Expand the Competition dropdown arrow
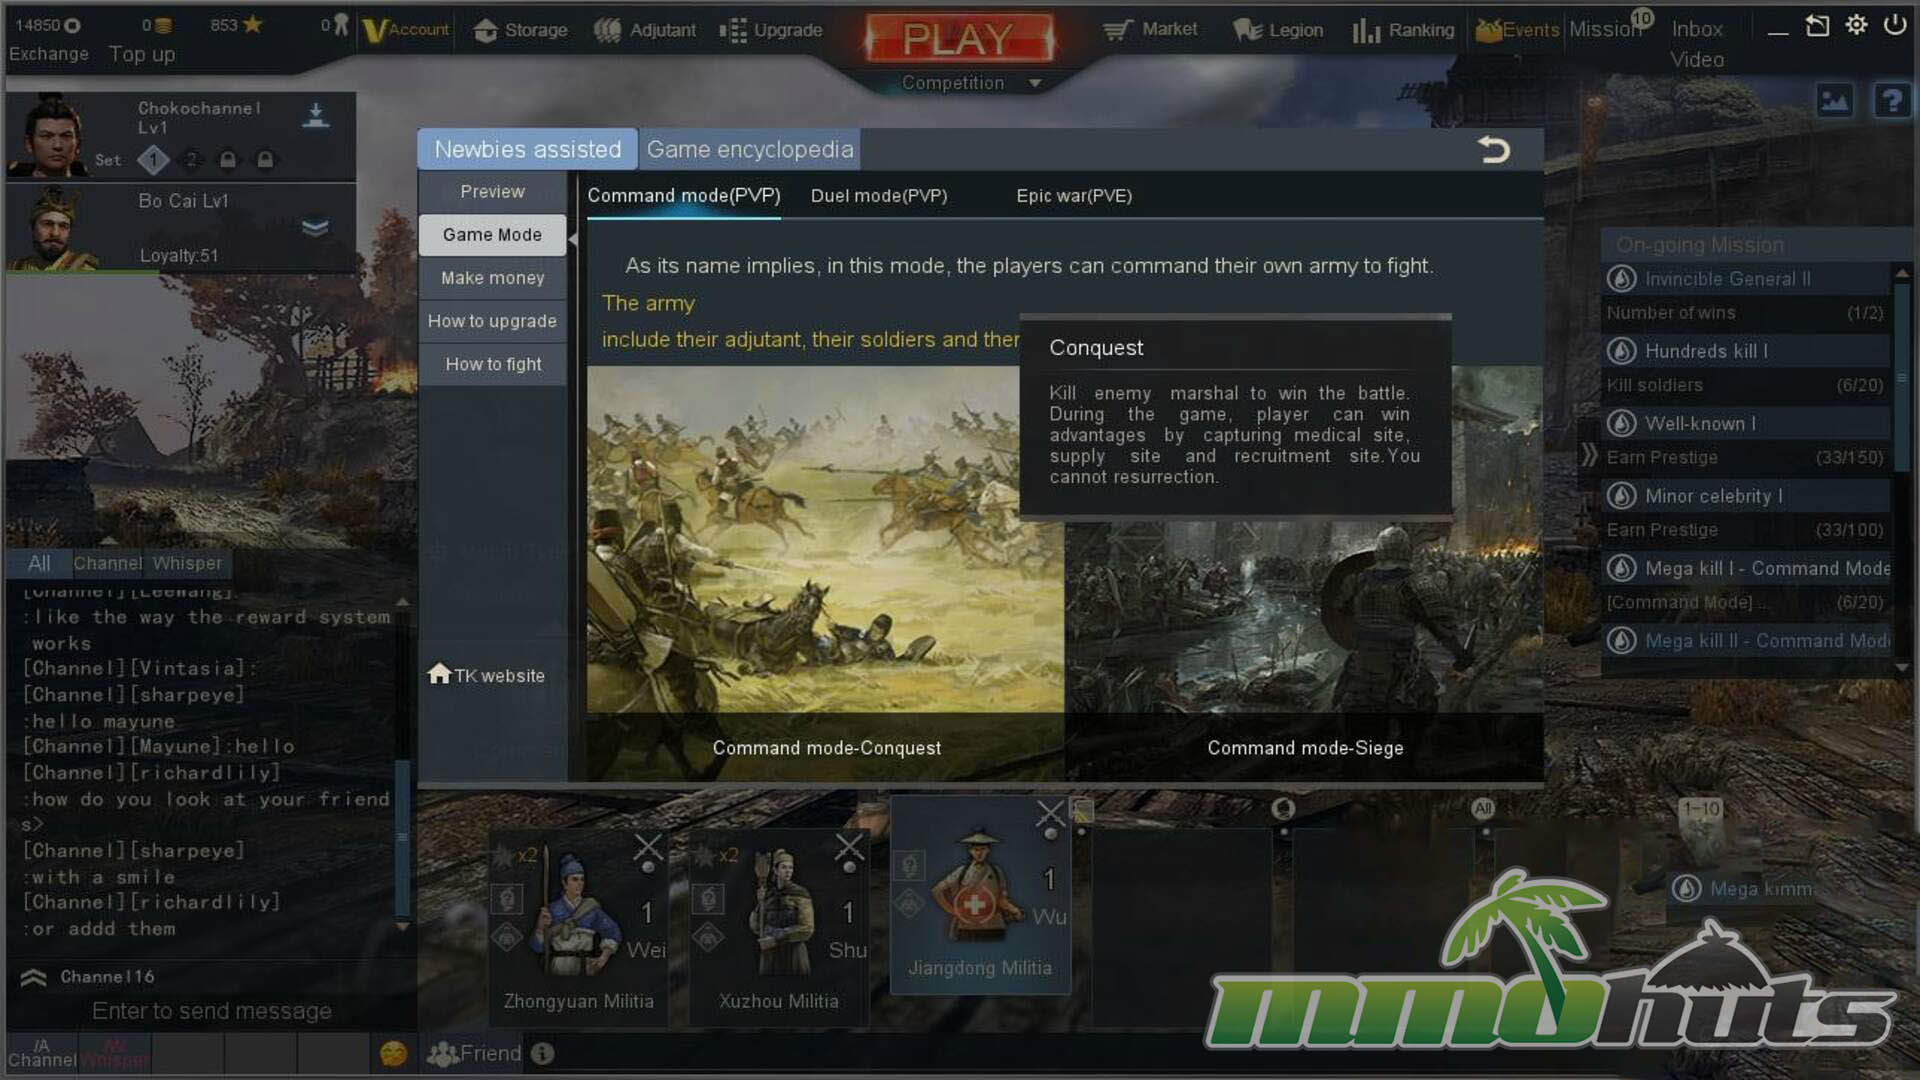The height and width of the screenshot is (1080, 1920). (1035, 84)
